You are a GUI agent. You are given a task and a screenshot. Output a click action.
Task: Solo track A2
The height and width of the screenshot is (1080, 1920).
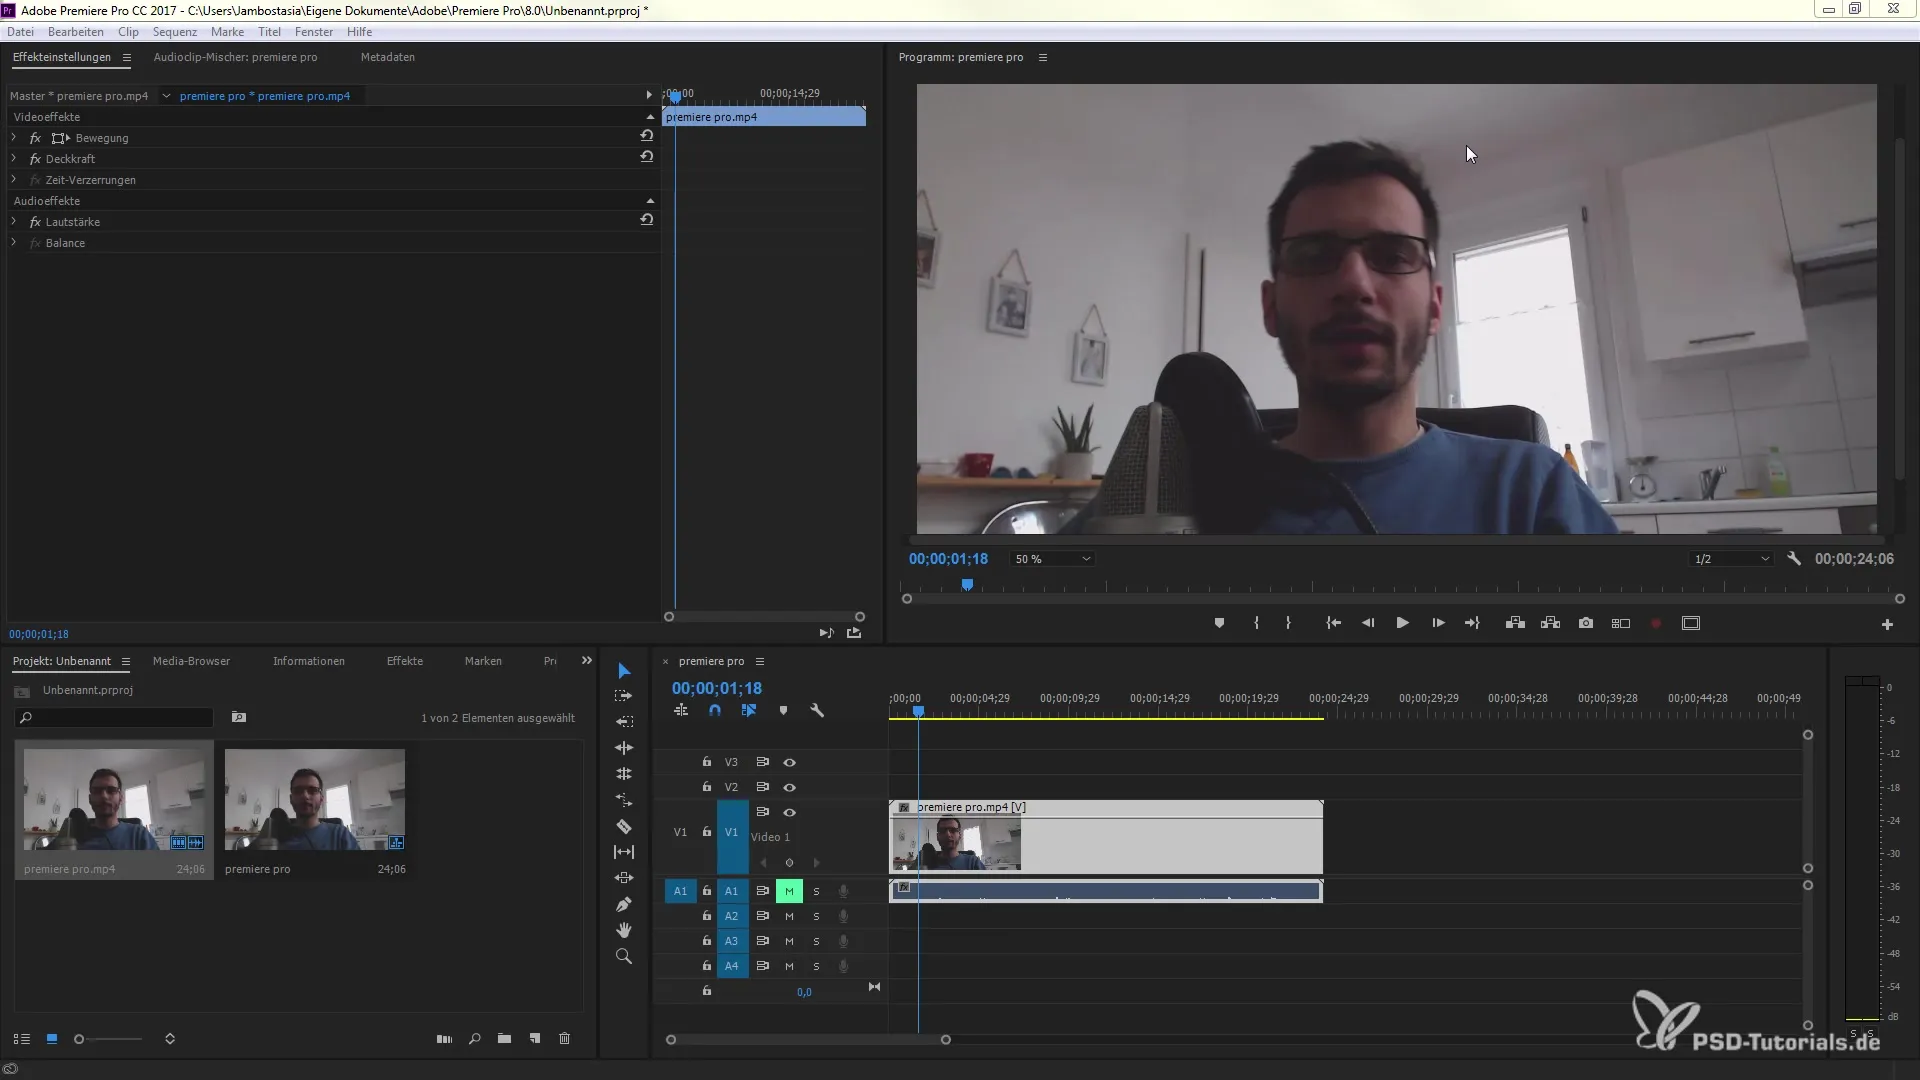[x=816, y=916]
